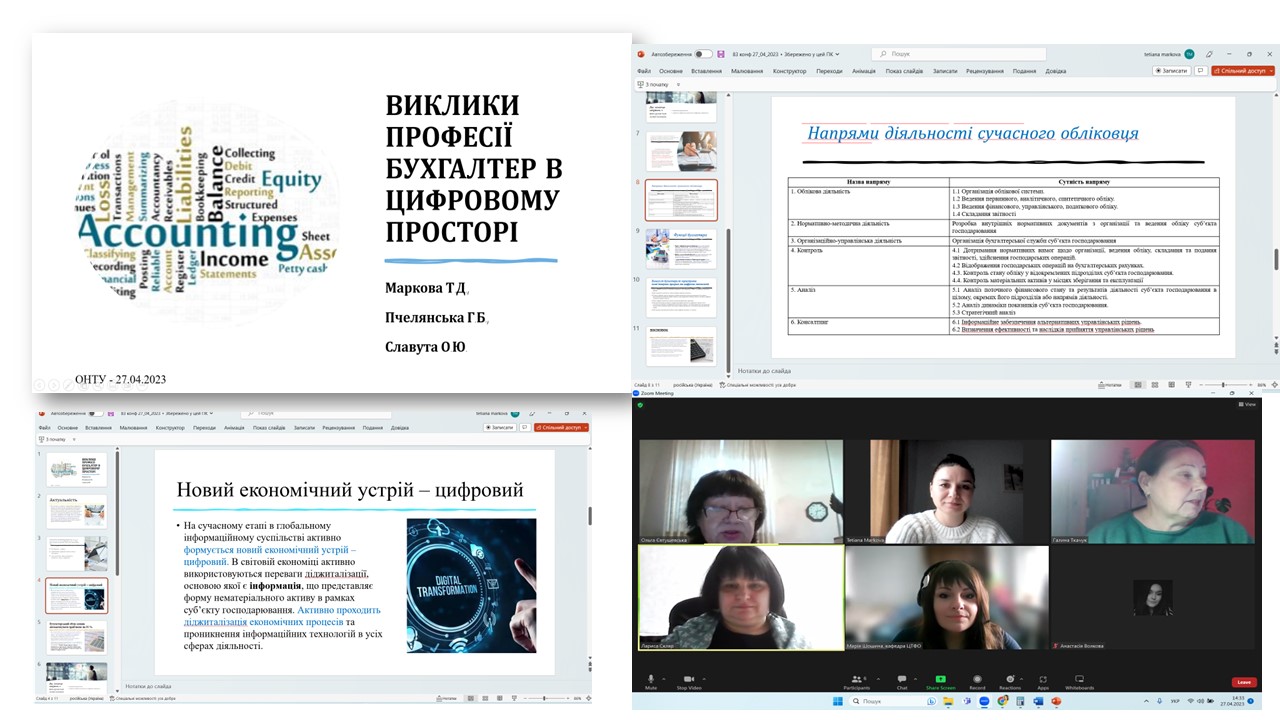Click green Share Screen icon in Zoom

tap(940, 679)
